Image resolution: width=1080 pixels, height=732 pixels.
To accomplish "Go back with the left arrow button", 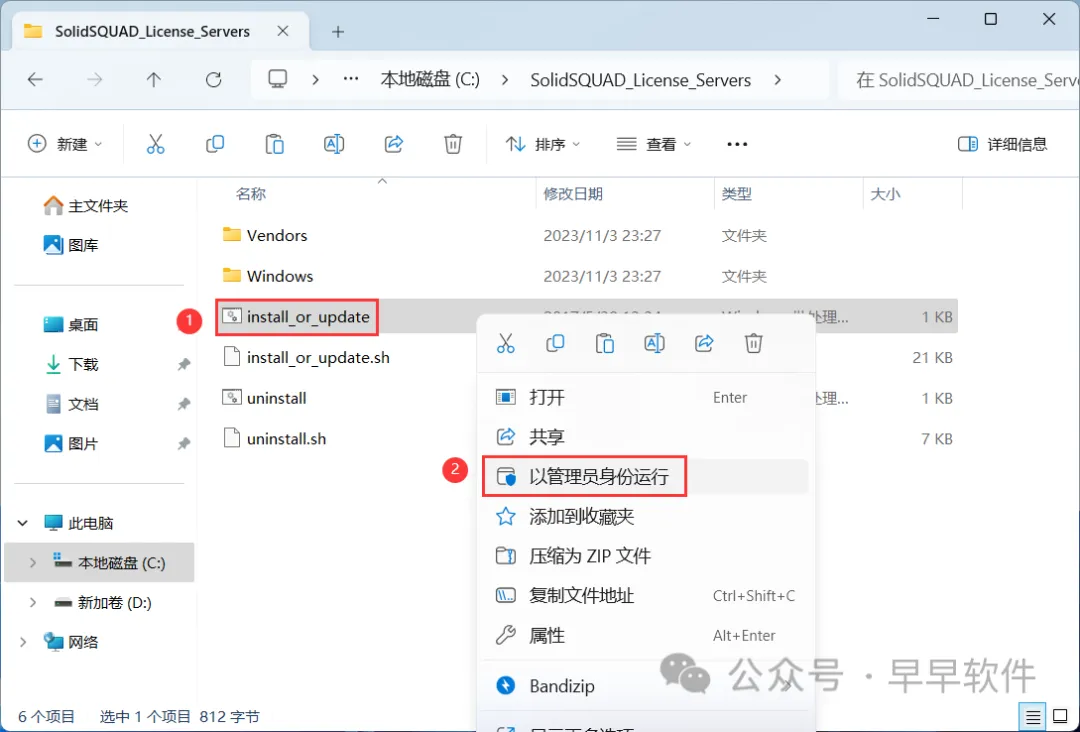I will (x=35, y=80).
